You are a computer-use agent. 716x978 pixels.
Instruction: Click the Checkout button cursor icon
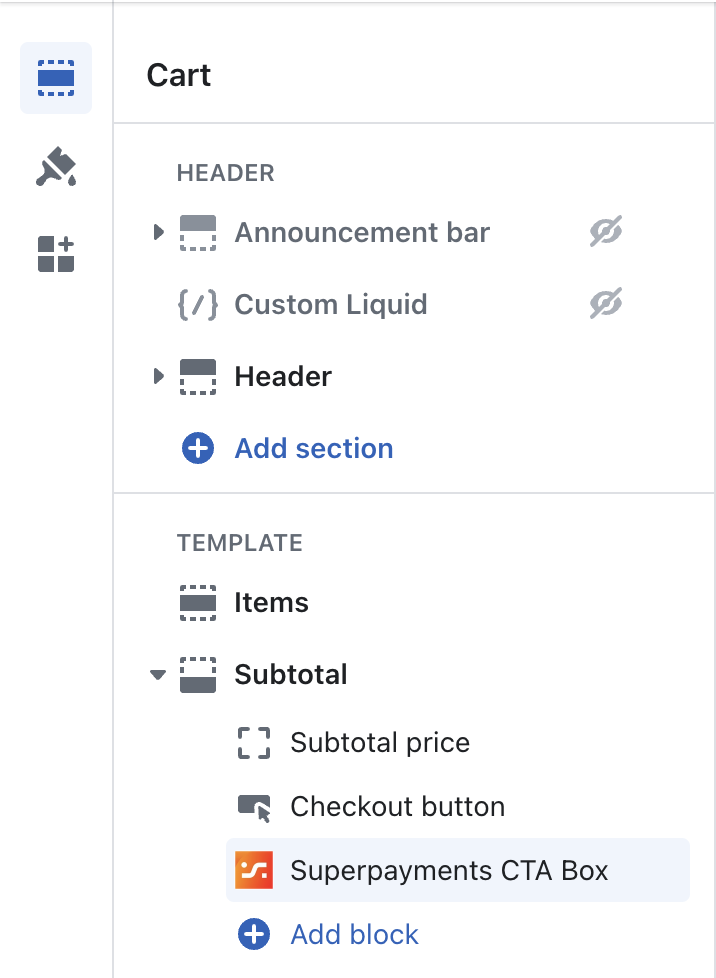tap(253, 806)
